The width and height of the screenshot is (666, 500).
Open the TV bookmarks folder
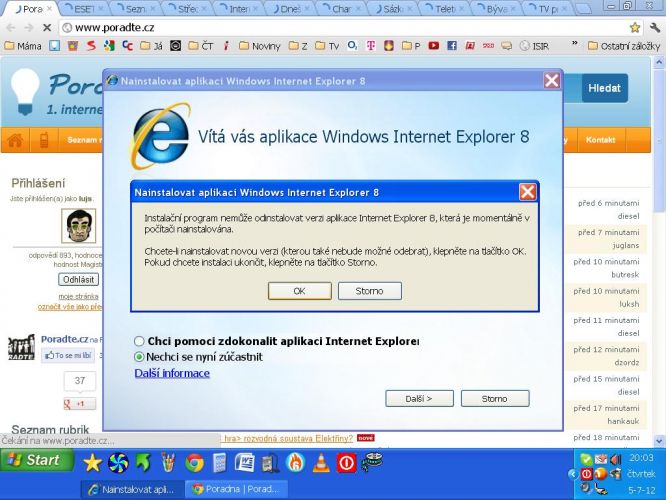327,45
